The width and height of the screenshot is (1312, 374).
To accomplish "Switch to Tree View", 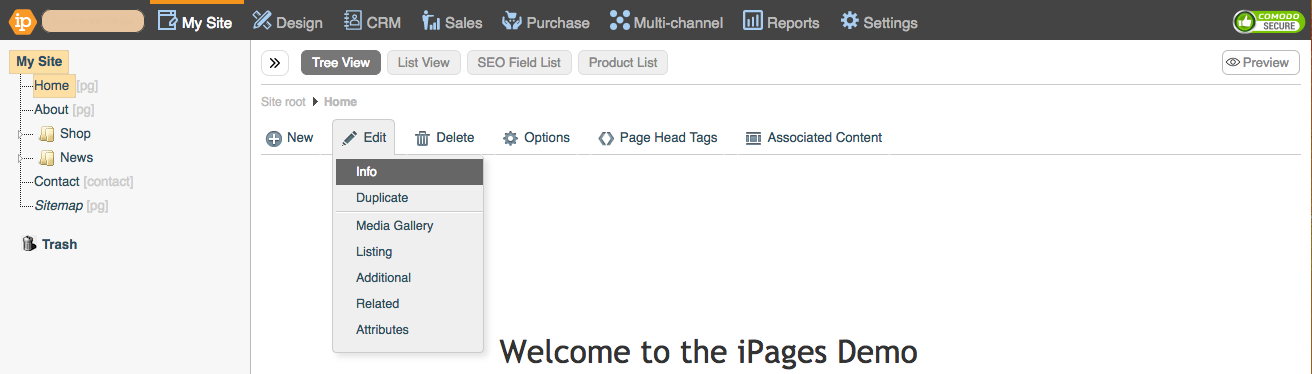I will point(341,62).
